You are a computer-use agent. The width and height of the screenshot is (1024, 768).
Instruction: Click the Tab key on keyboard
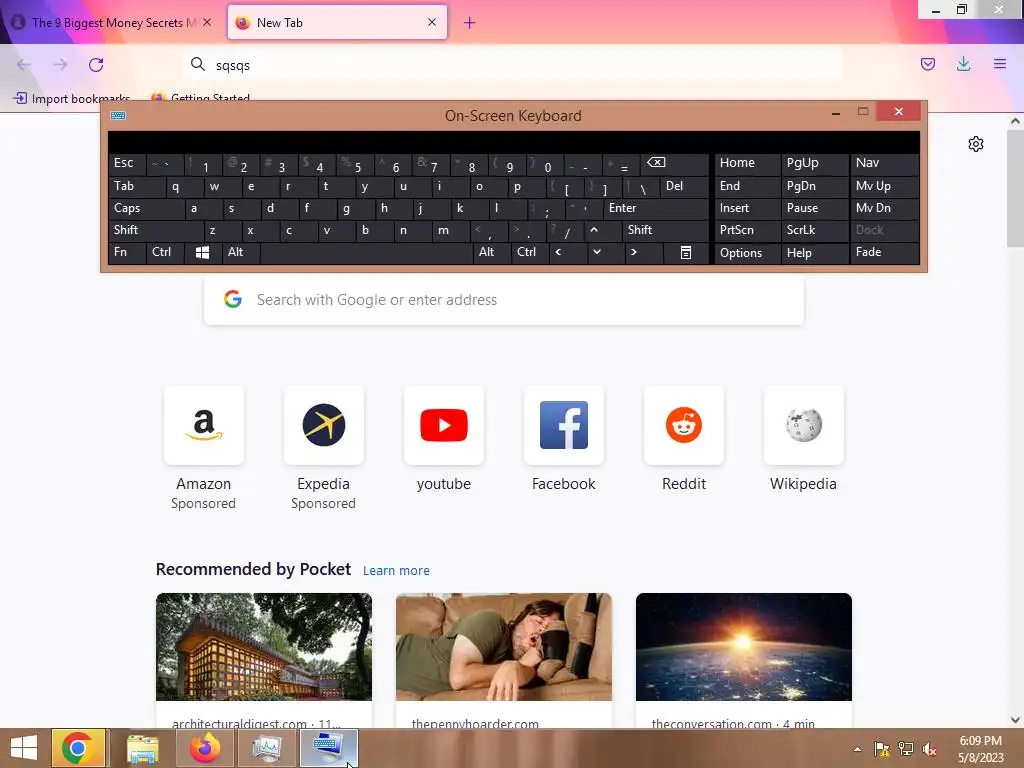click(x=136, y=187)
